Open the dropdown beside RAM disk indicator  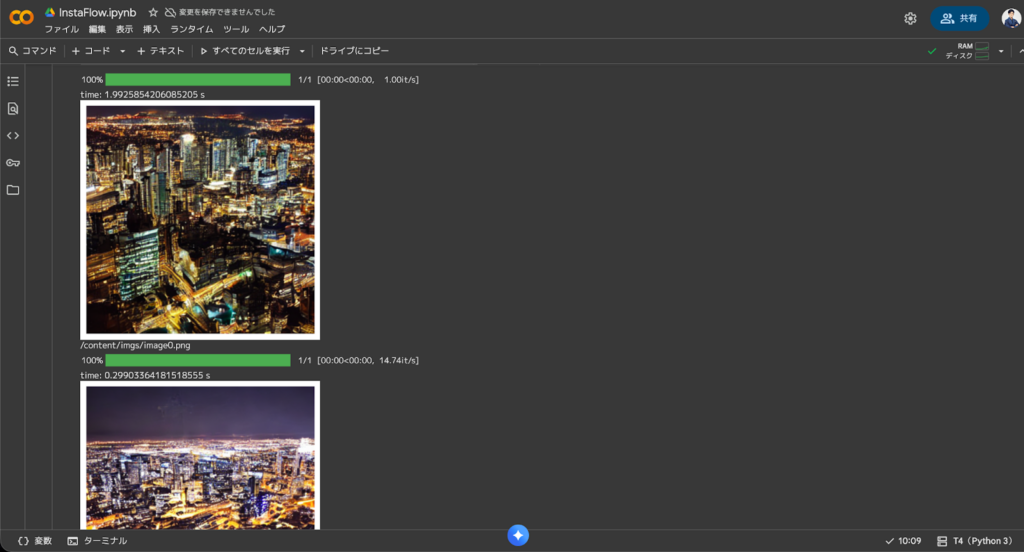pos(1001,51)
